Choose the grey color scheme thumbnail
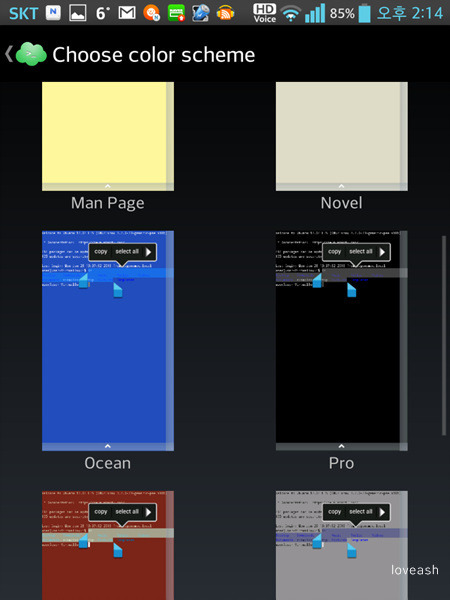Screen dimensions: 450x600 [342, 545]
